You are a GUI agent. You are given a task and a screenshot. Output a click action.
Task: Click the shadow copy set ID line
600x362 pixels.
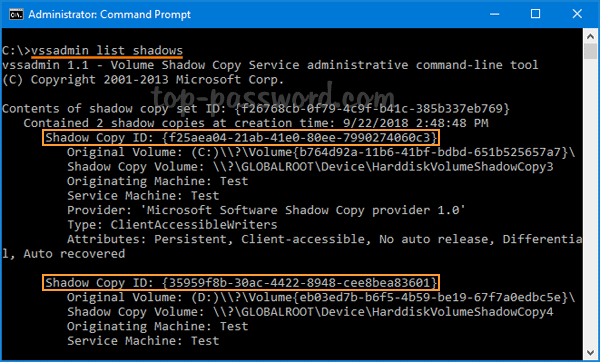(x=256, y=109)
